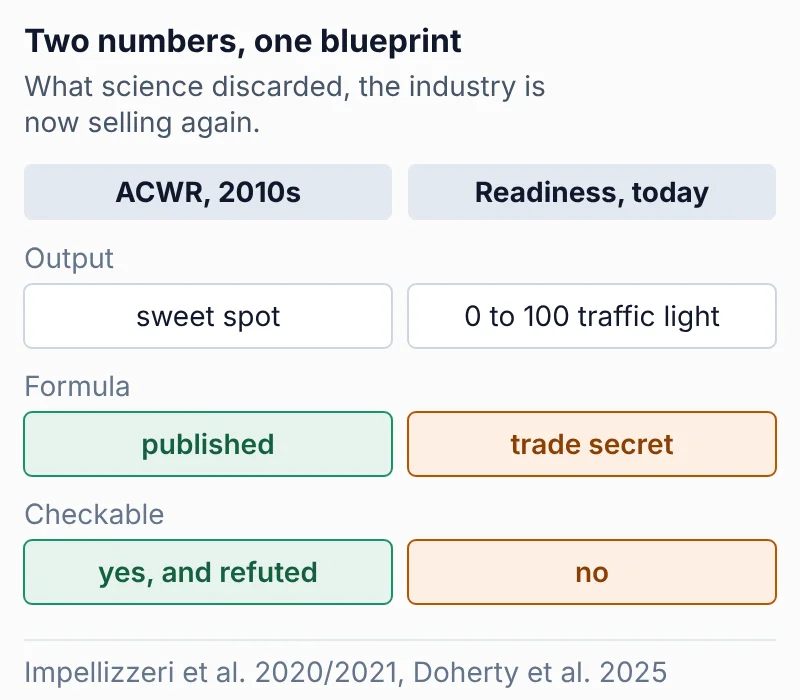Click the 'yes, and refuted' cell
Screen dimensions: 800x700
click(208, 572)
